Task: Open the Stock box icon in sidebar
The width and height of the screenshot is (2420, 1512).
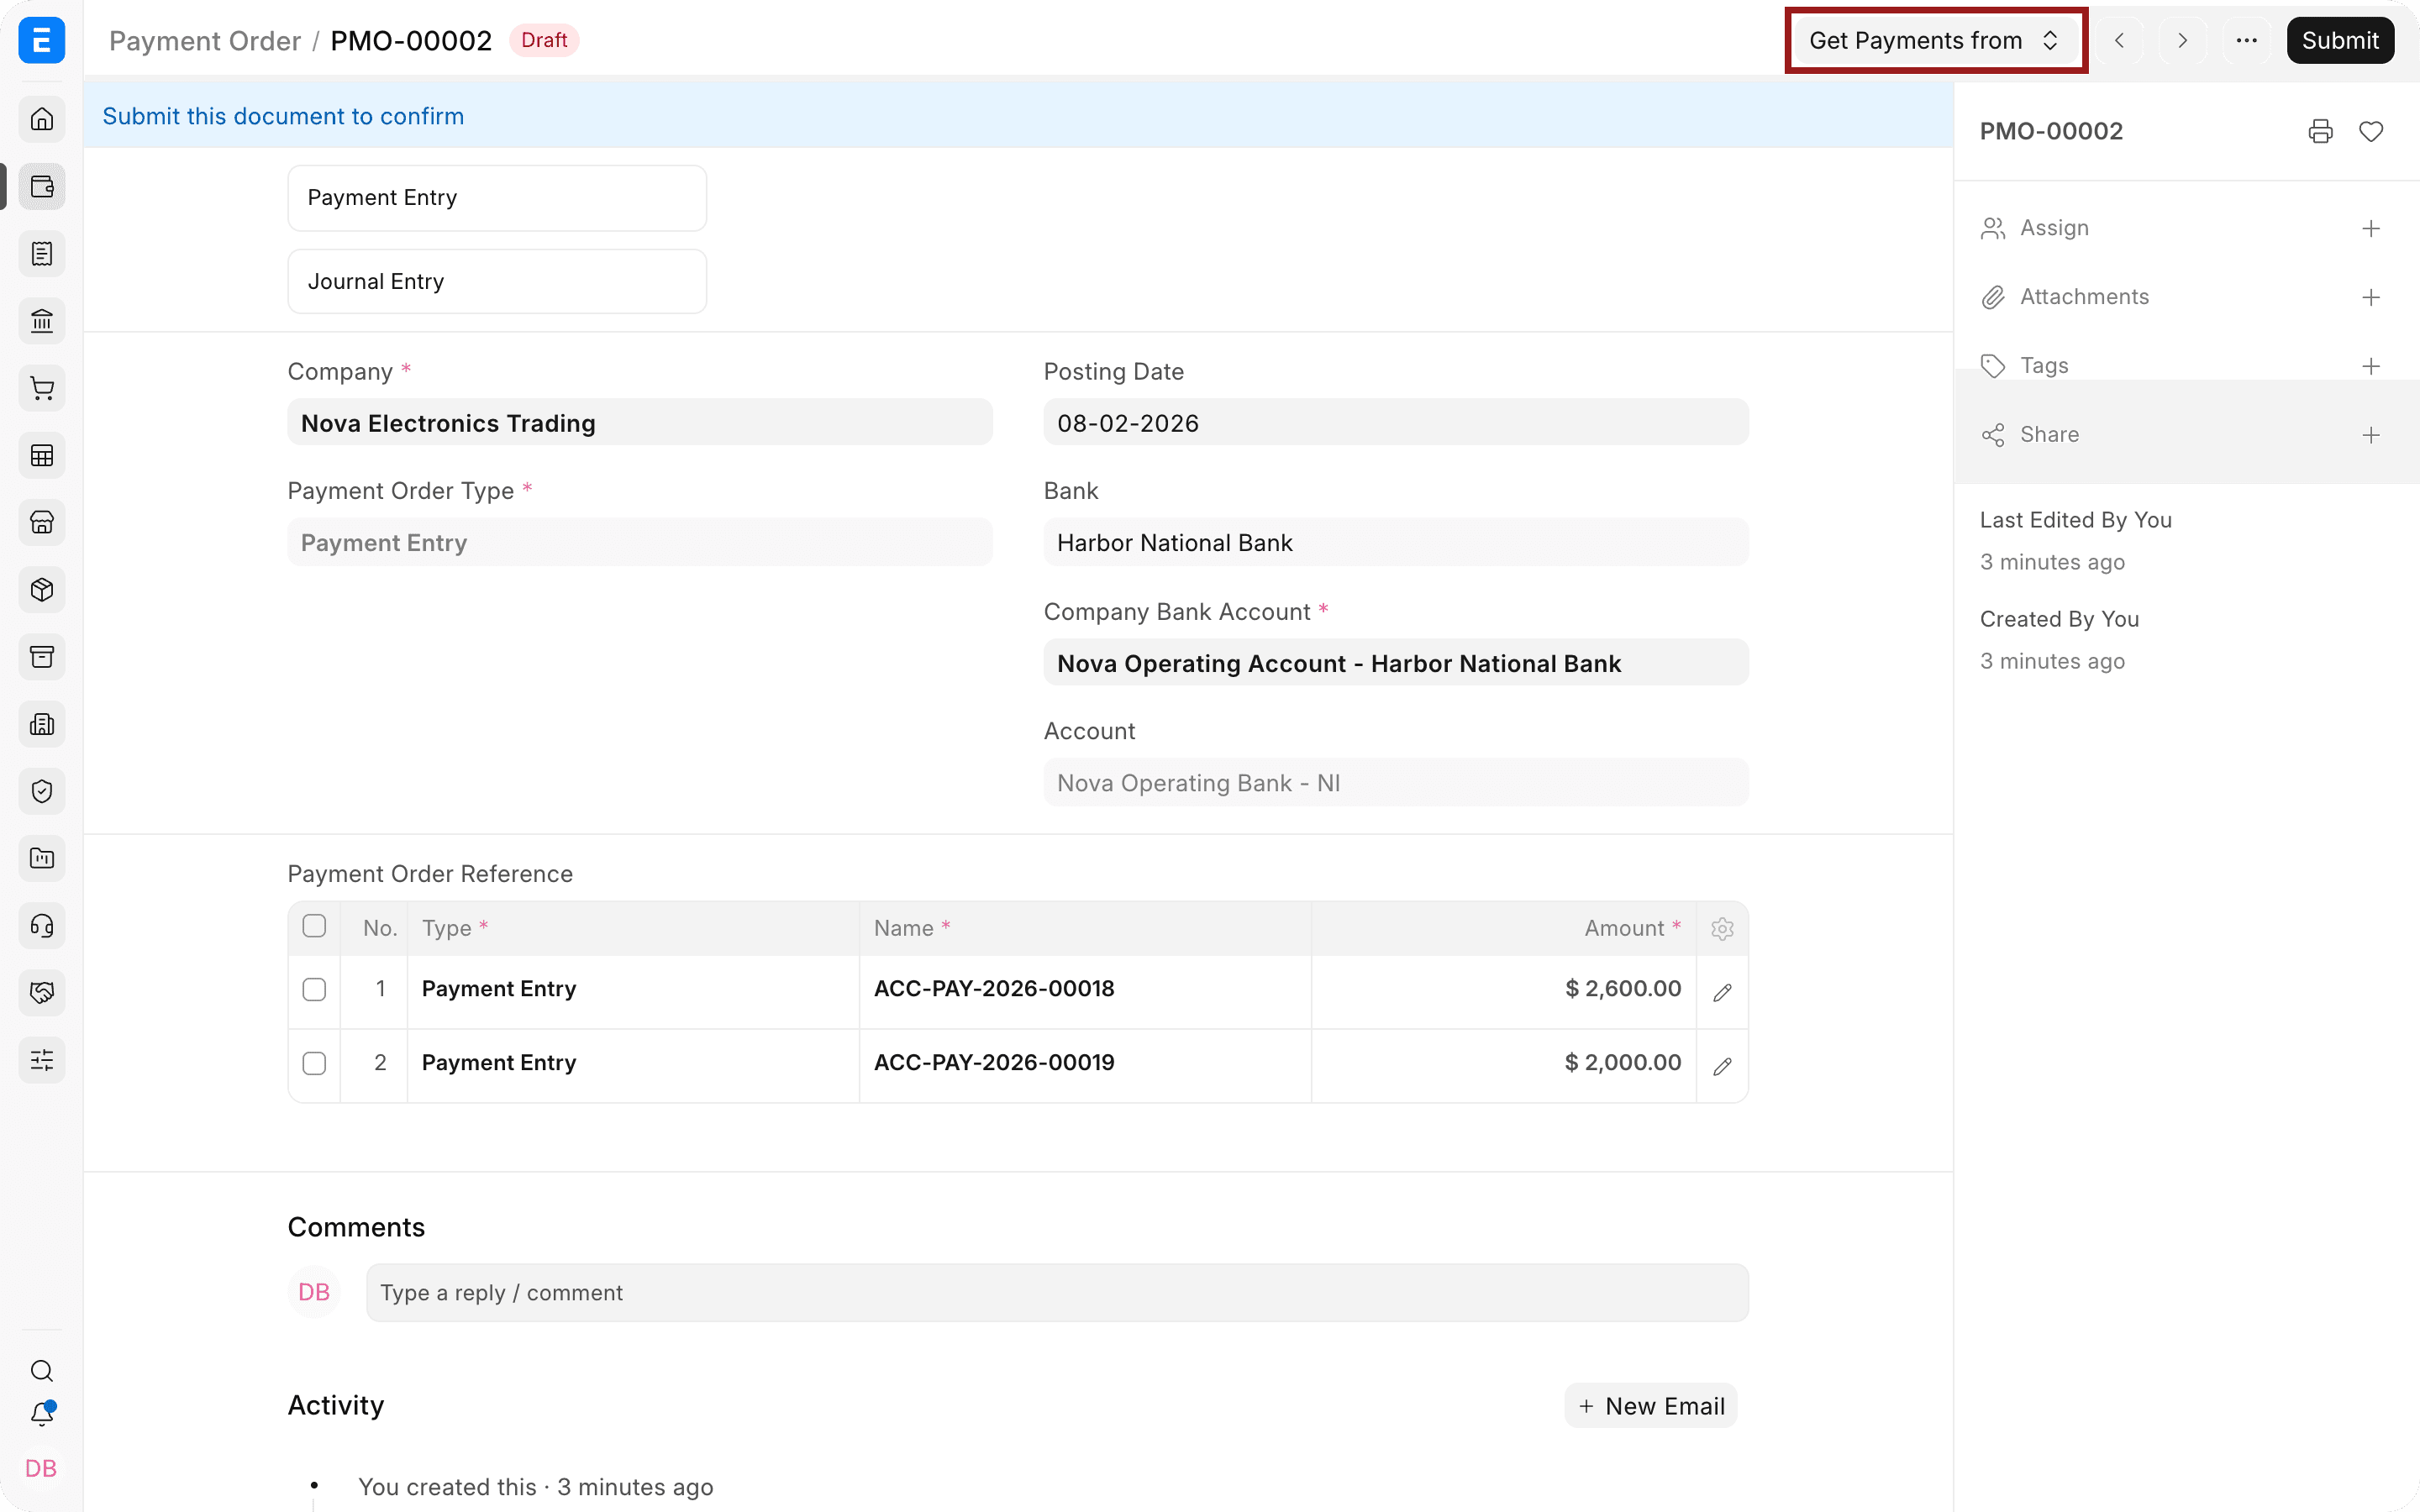Action: pyautogui.click(x=42, y=590)
